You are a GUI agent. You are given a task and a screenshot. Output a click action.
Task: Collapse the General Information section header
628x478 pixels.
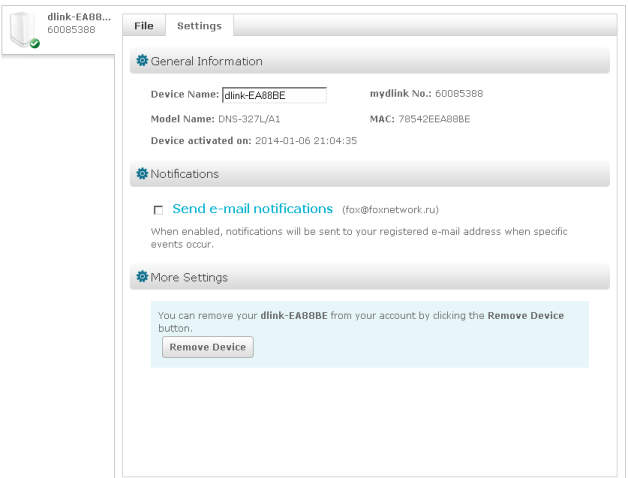[x=370, y=61]
